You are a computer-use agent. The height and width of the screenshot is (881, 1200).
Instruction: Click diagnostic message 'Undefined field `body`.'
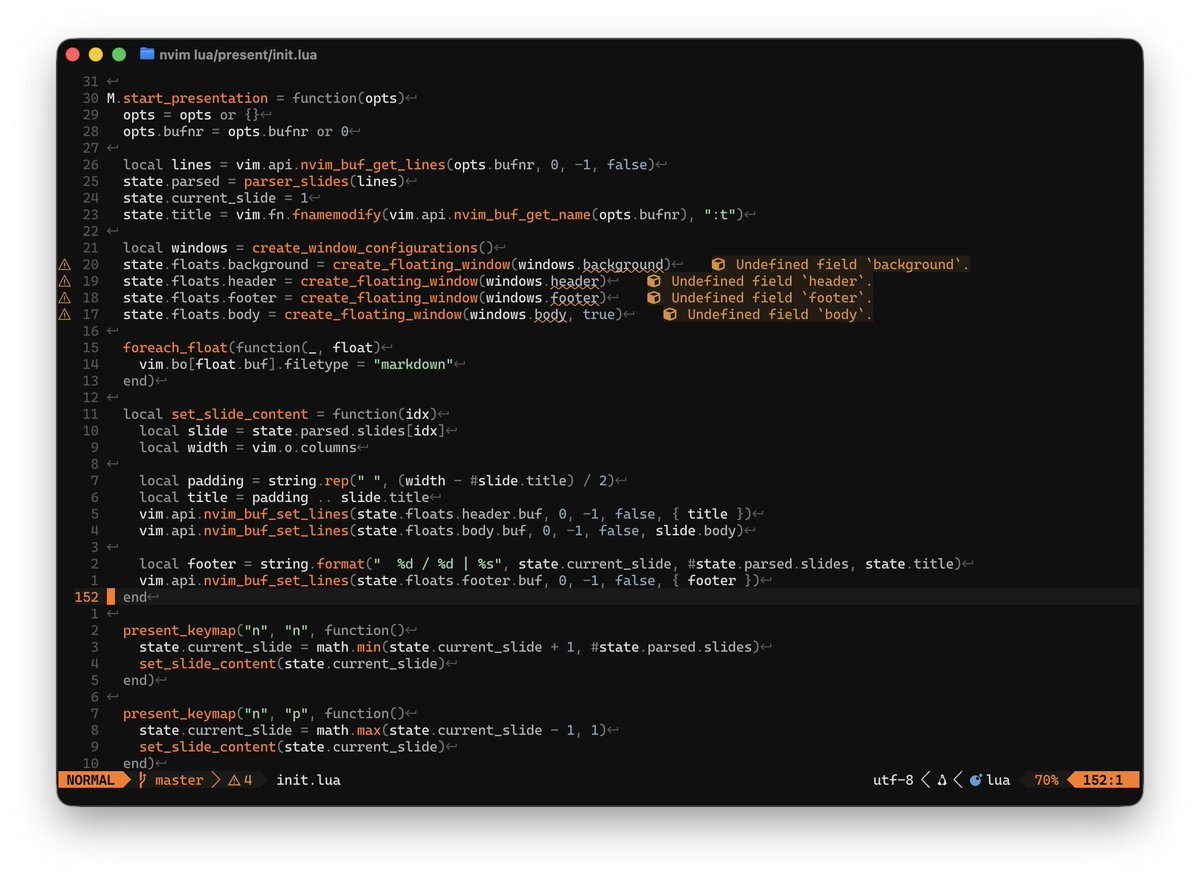tap(780, 314)
